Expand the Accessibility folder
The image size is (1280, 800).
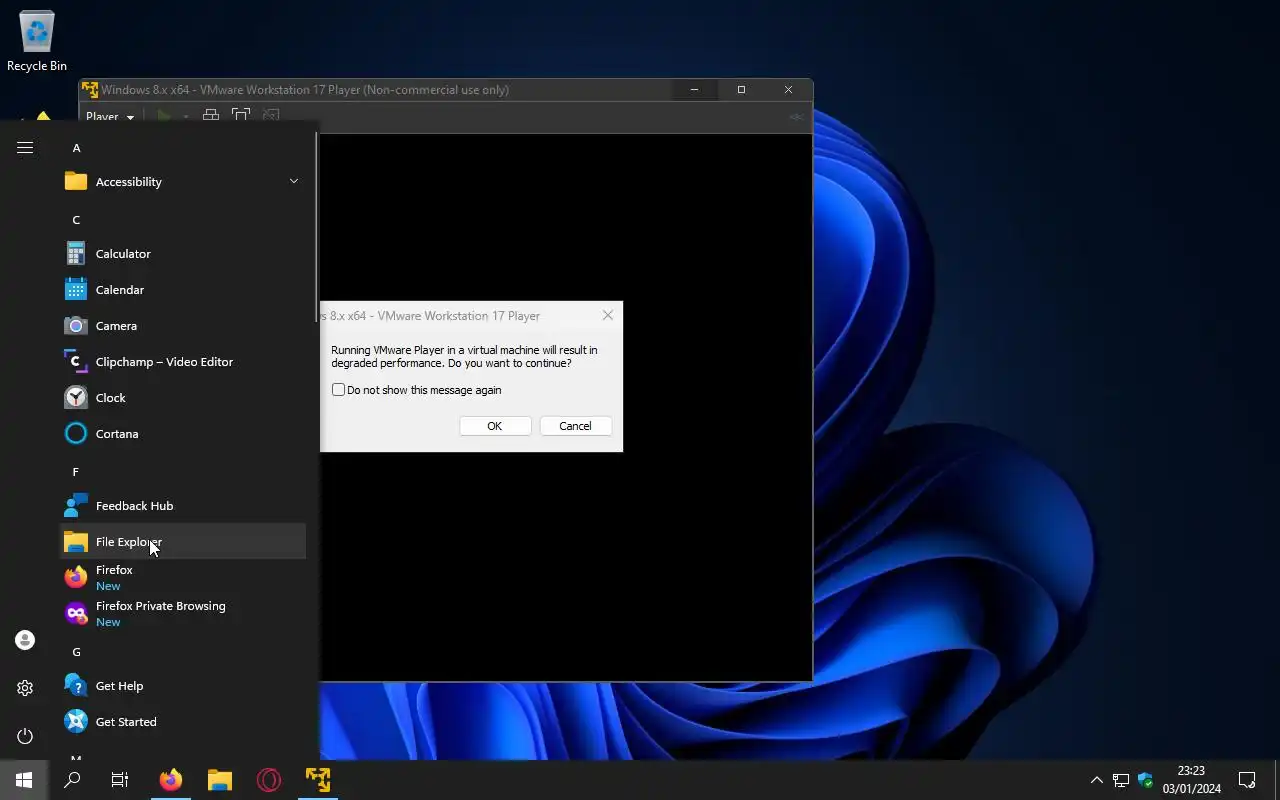[183, 182]
